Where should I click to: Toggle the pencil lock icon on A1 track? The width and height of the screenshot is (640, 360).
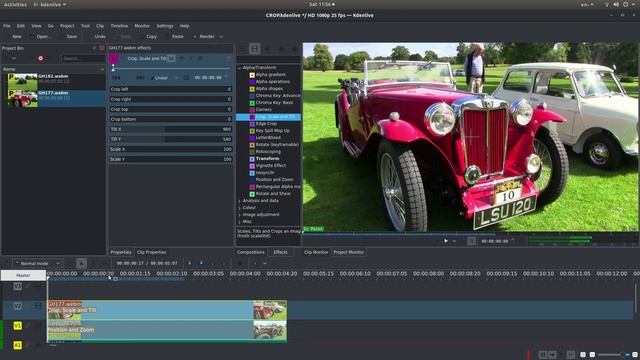click(28, 345)
